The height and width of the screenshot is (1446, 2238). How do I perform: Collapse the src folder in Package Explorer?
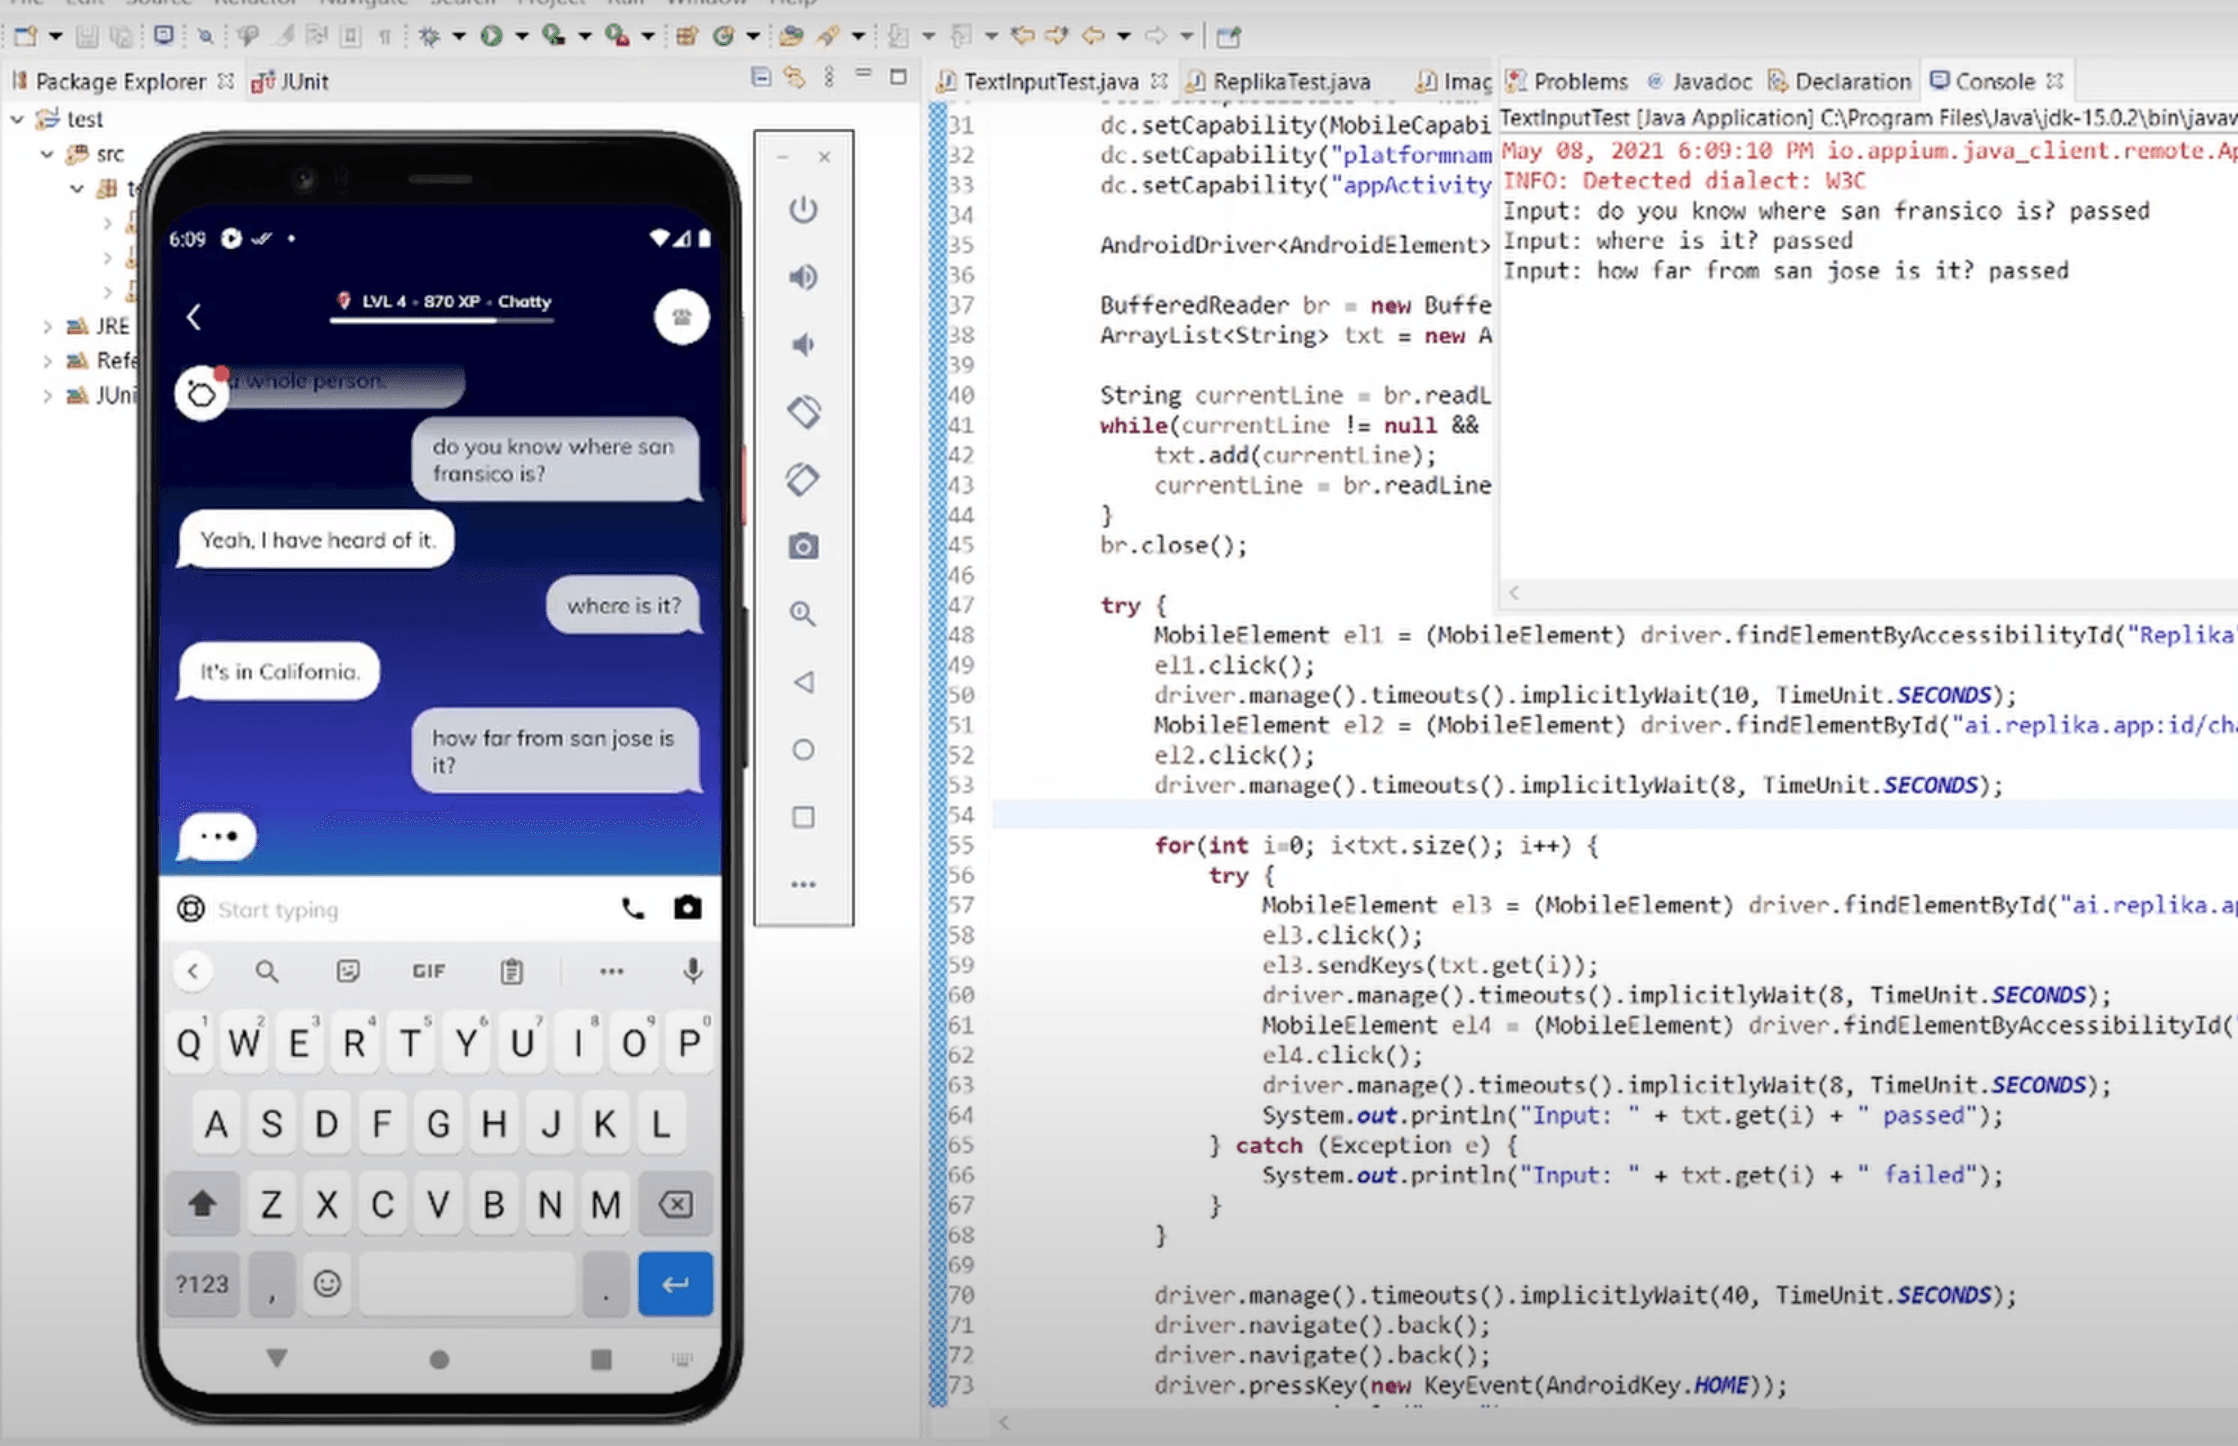(x=46, y=153)
